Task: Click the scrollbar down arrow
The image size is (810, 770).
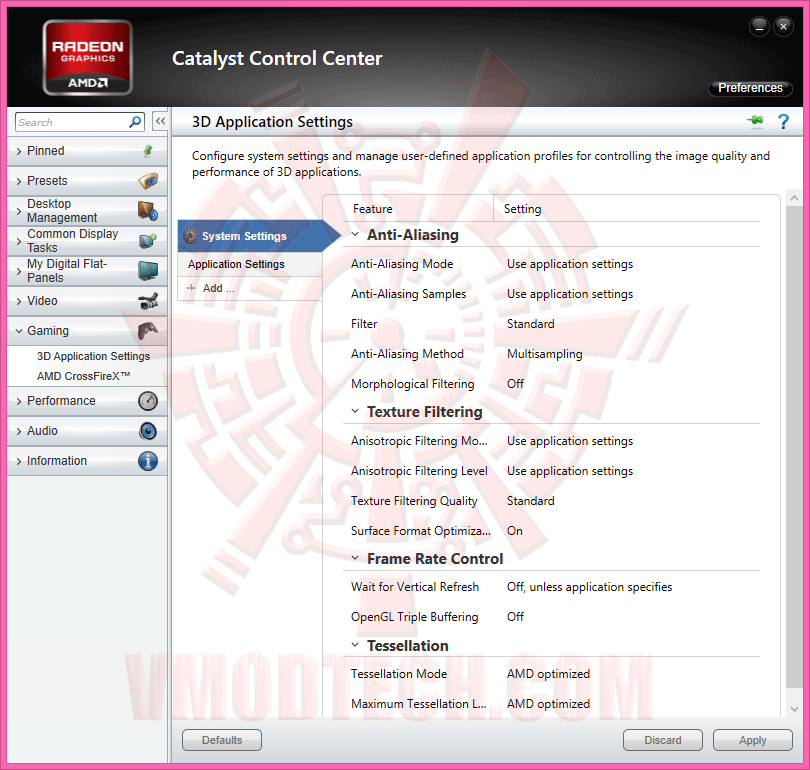Action: click(x=794, y=709)
